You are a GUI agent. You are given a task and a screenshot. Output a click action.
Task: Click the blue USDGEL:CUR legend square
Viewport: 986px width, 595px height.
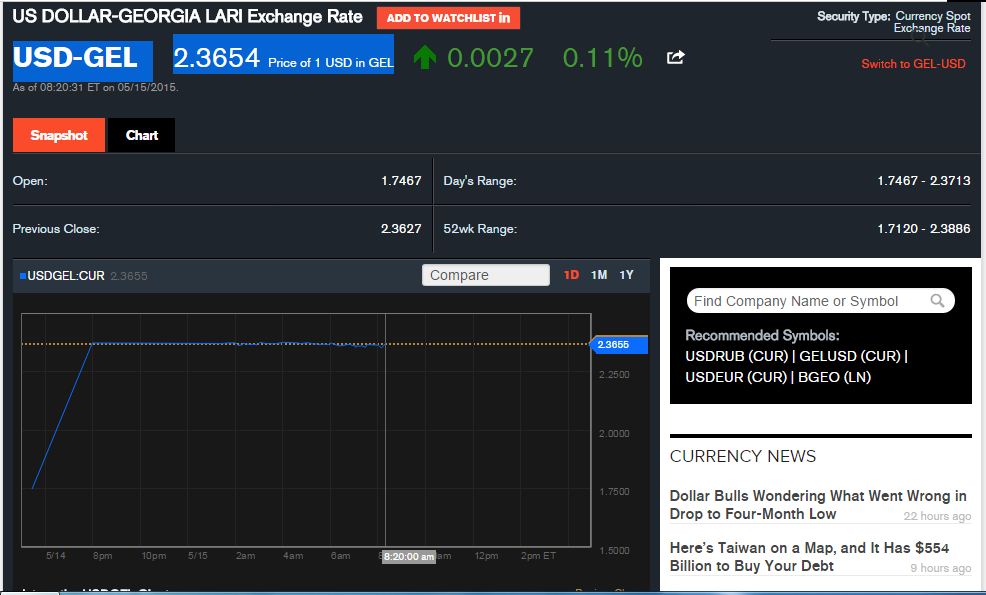pyautogui.click(x=23, y=276)
